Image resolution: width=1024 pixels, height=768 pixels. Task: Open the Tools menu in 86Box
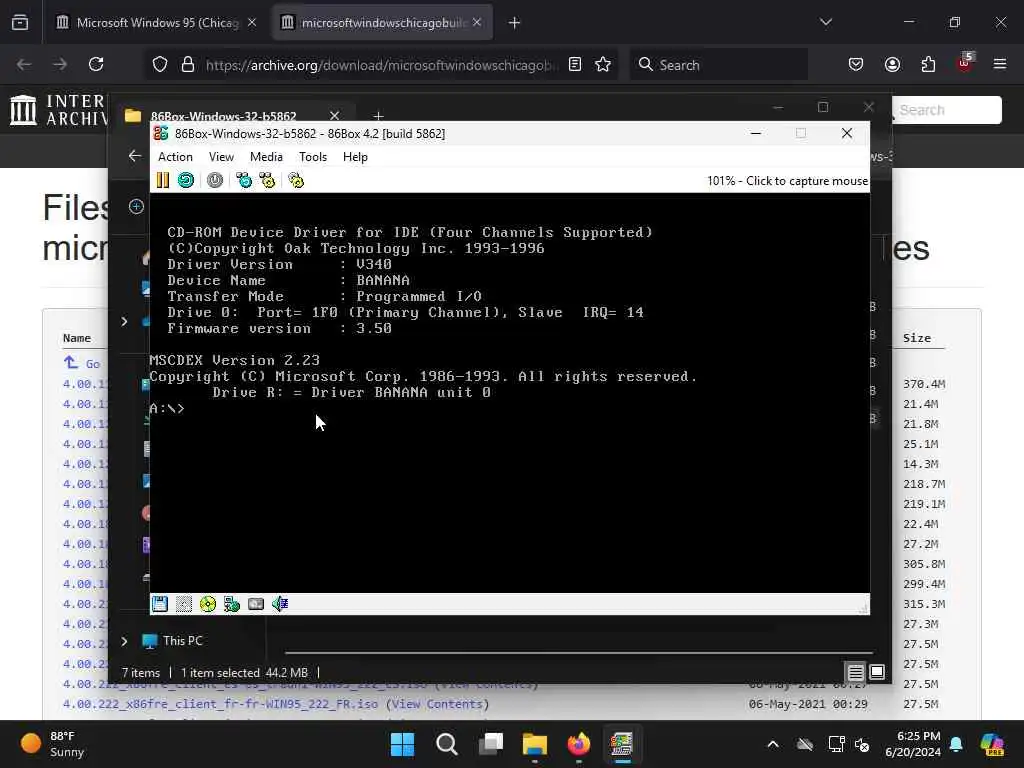(313, 157)
